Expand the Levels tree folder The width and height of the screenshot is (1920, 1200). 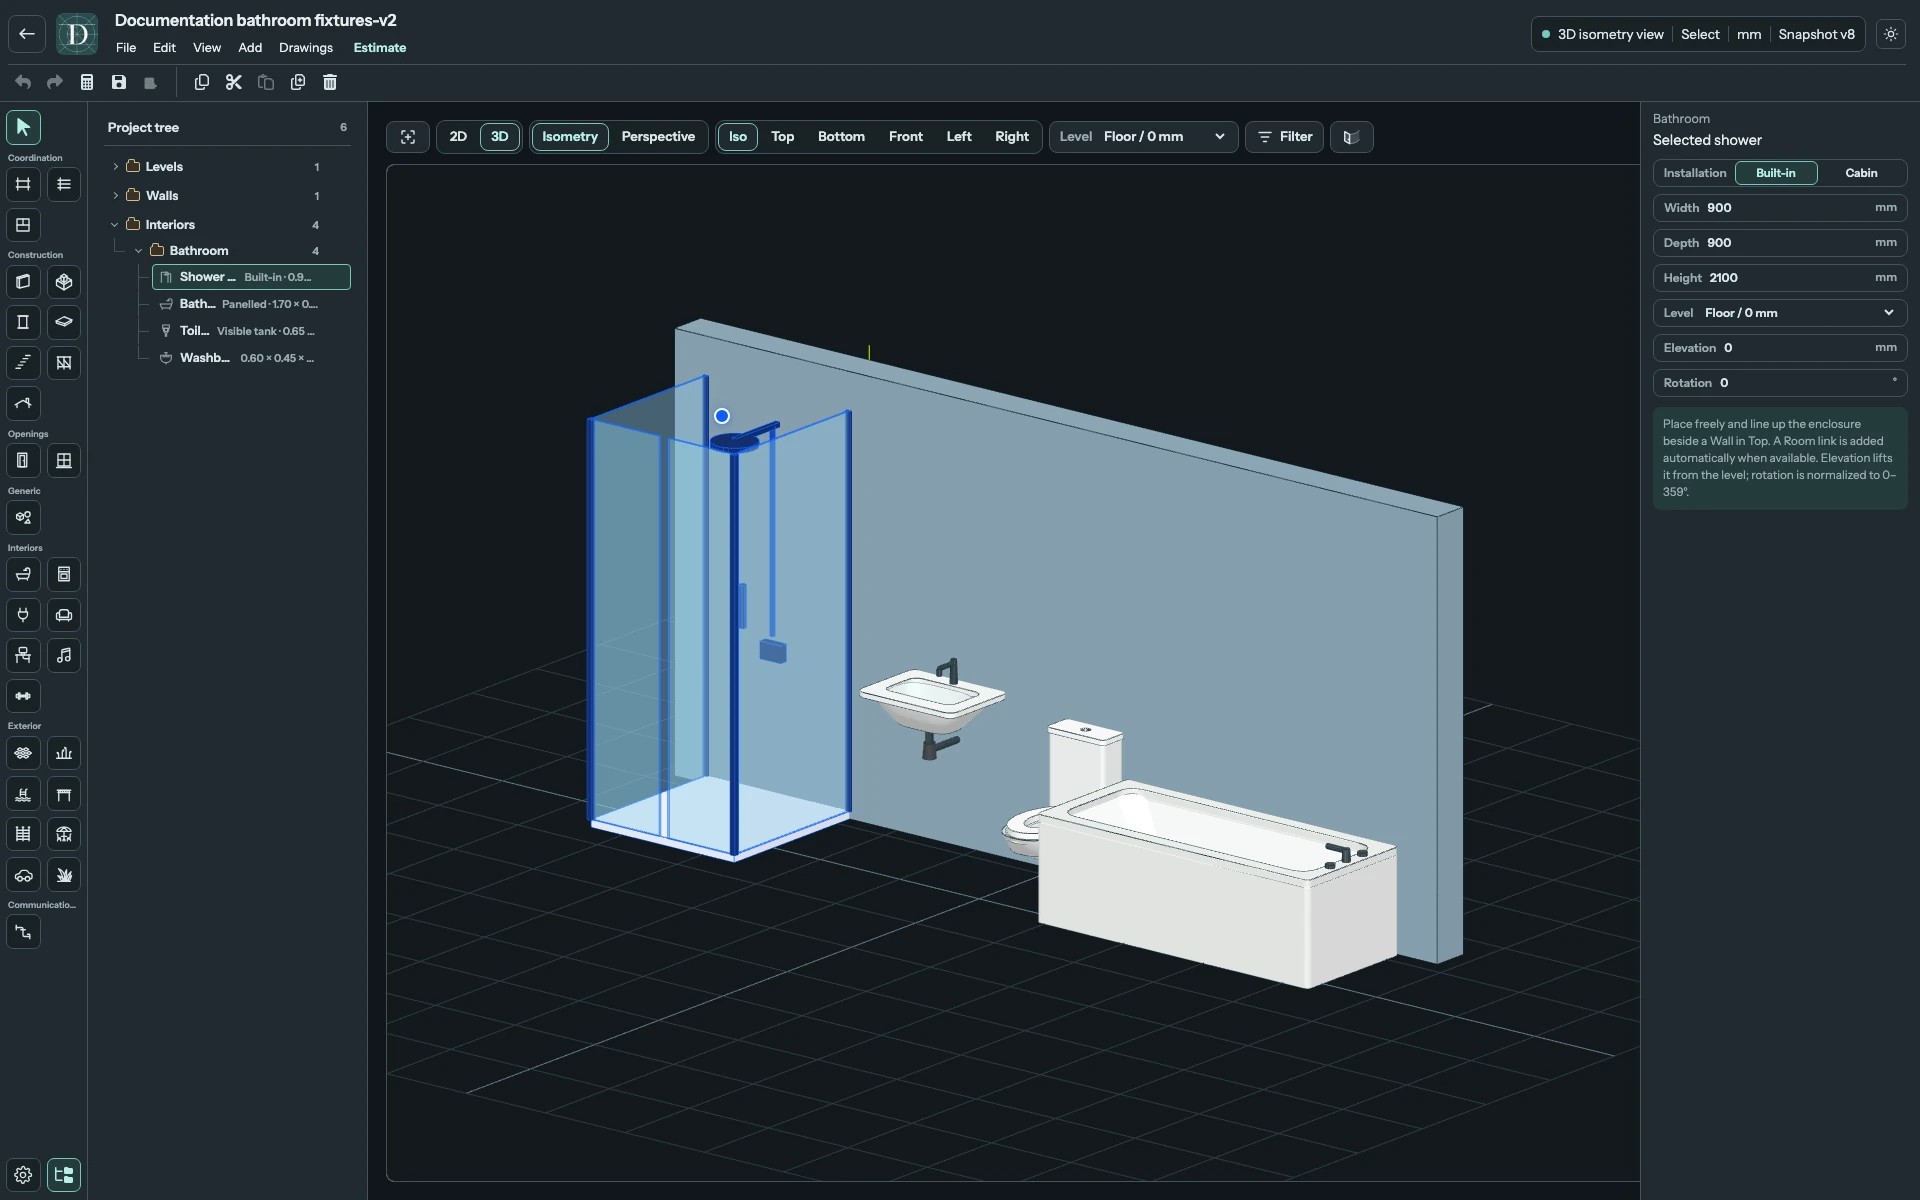[116, 167]
